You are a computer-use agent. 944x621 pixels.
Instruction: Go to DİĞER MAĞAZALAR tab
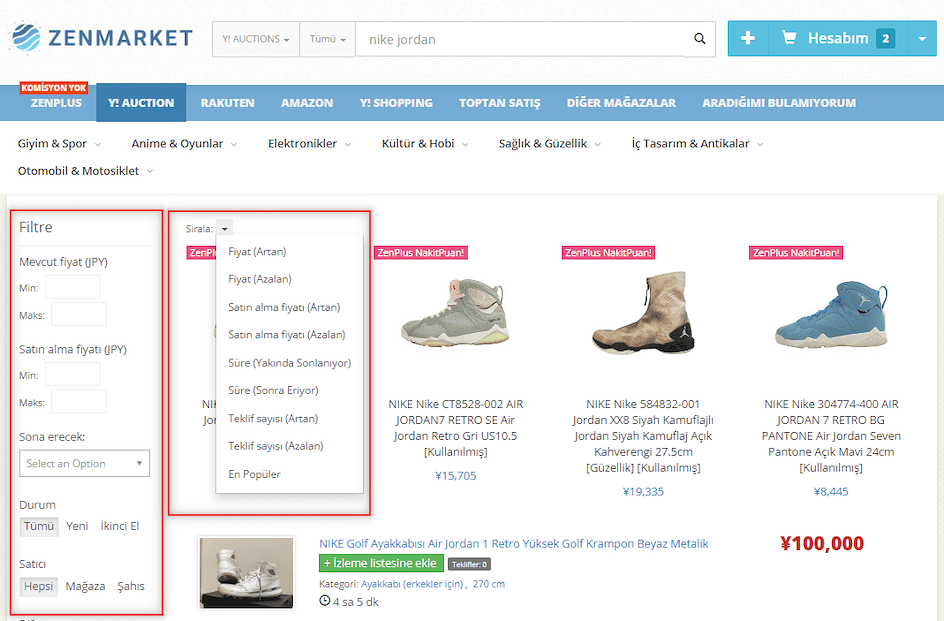click(621, 102)
